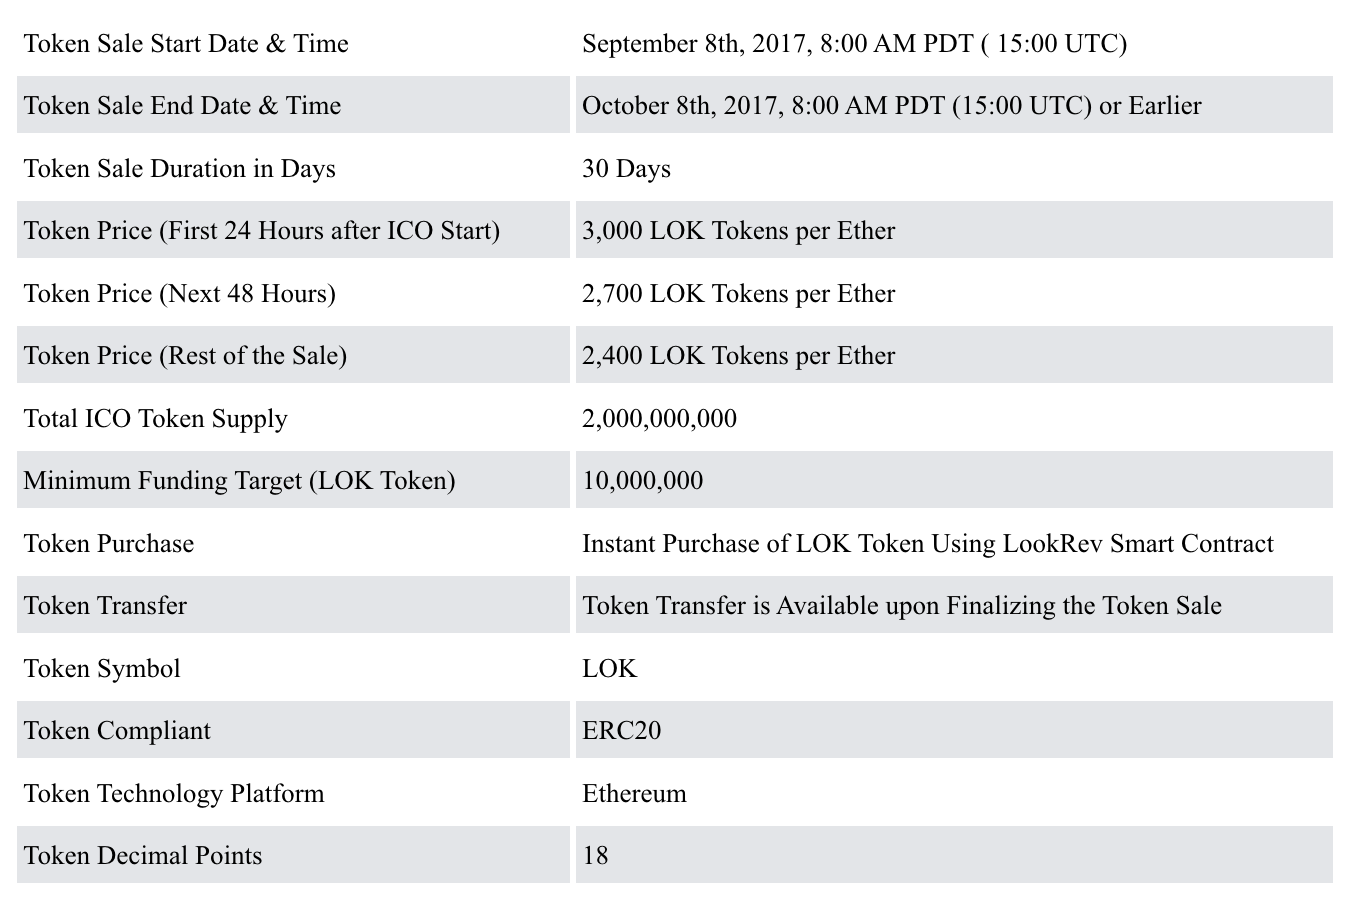
Task: Click the "Ethereum" platform value
Action: click(x=634, y=794)
